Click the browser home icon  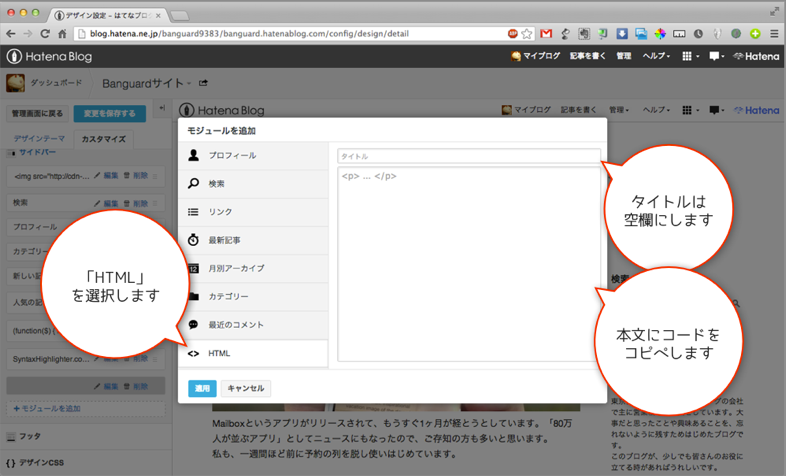[62, 34]
